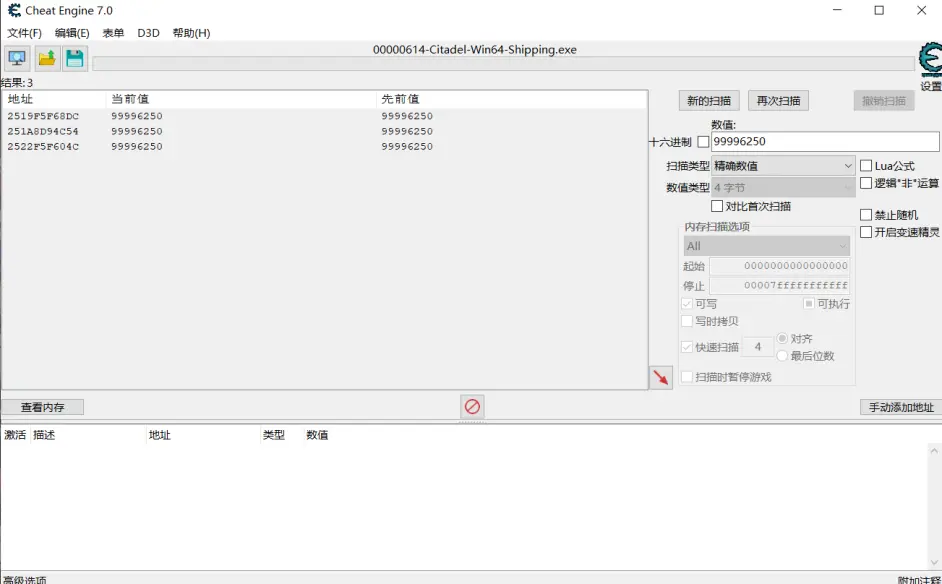Open the memory region dropdown showing All
The image size is (942, 584).
pos(766,246)
